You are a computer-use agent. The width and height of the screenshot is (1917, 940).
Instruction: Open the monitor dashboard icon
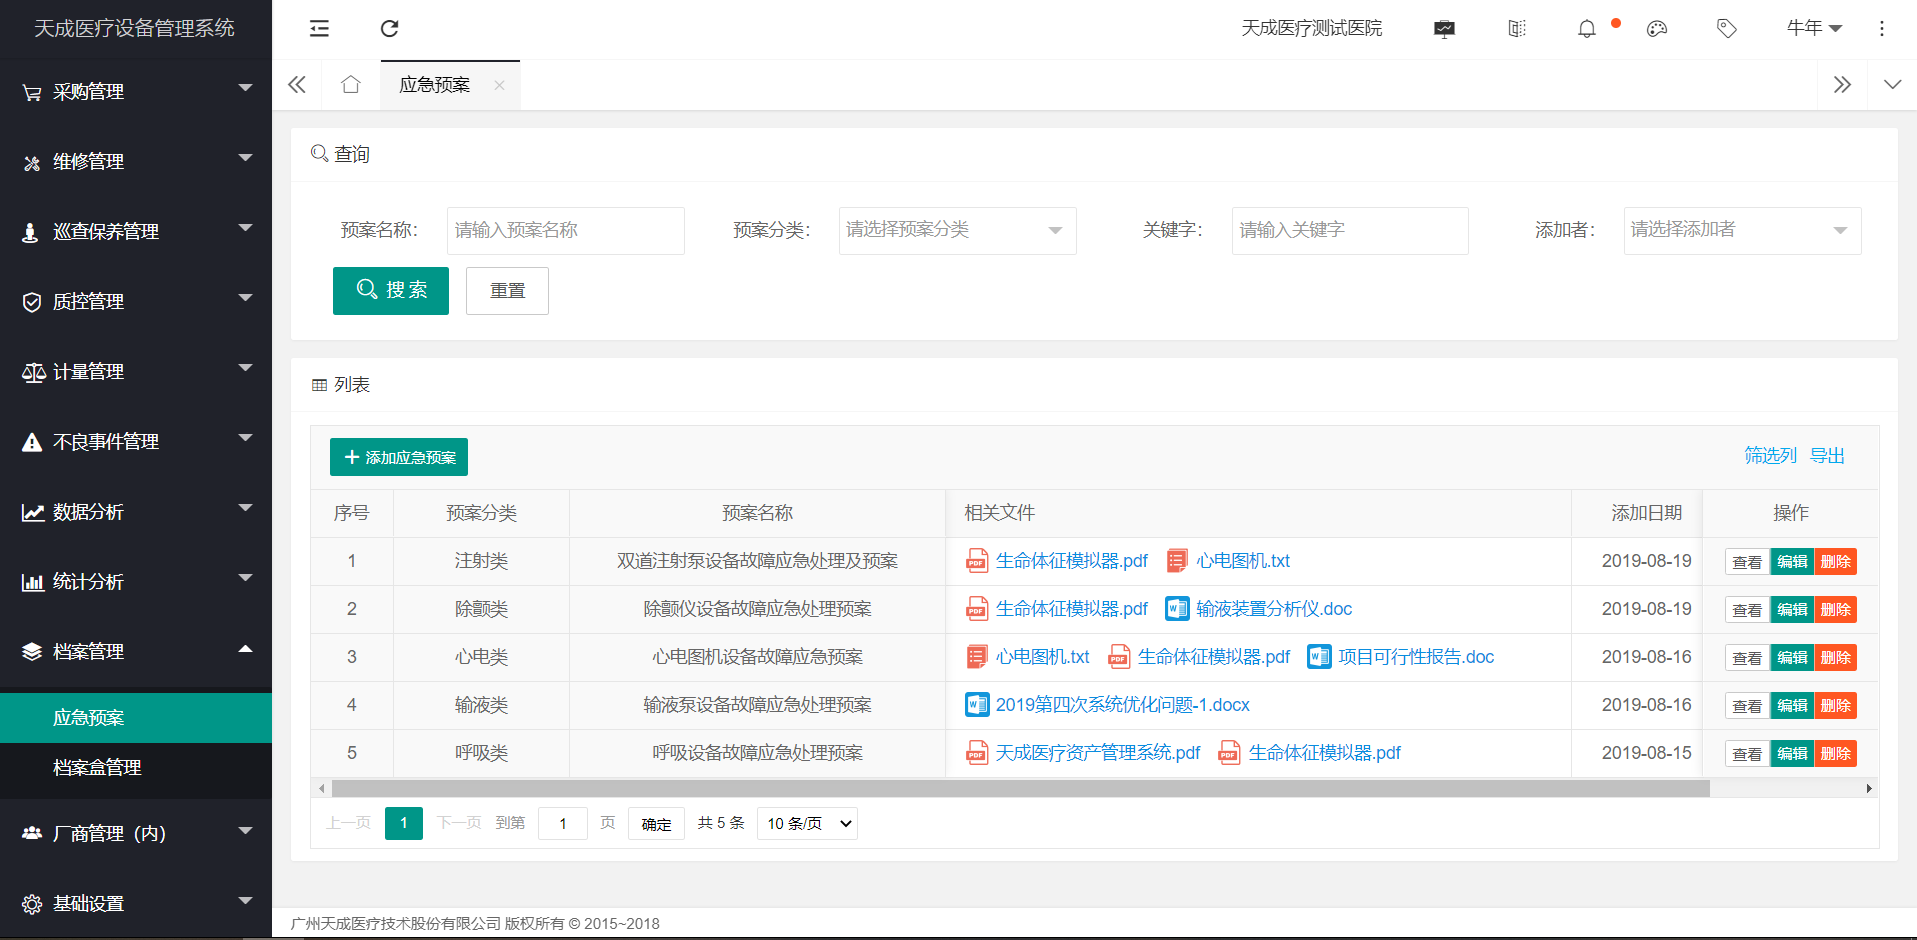(x=1444, y=29)
